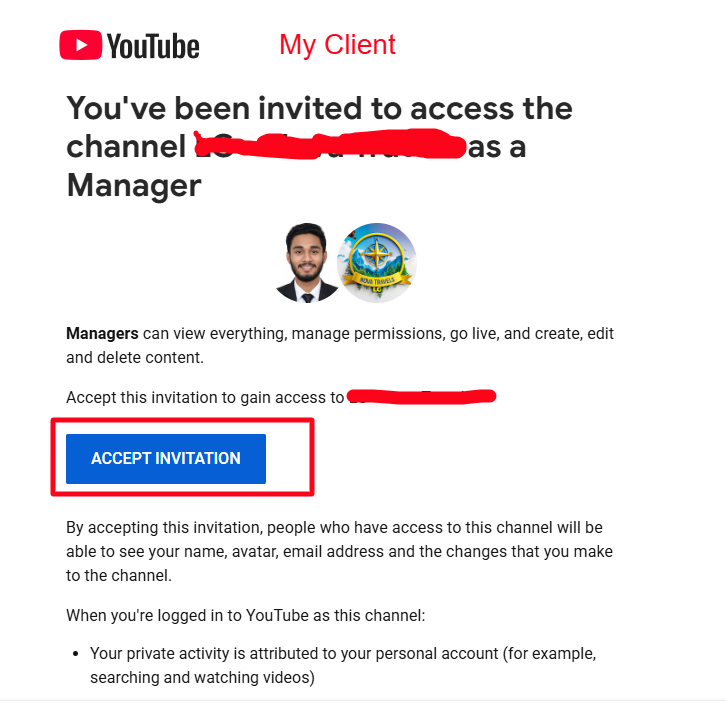Click the 'searching and watching videos)' line
Image resolution: width=726 pixels, height=726 pixels.
pyautogui.click(x=202, y=677)
